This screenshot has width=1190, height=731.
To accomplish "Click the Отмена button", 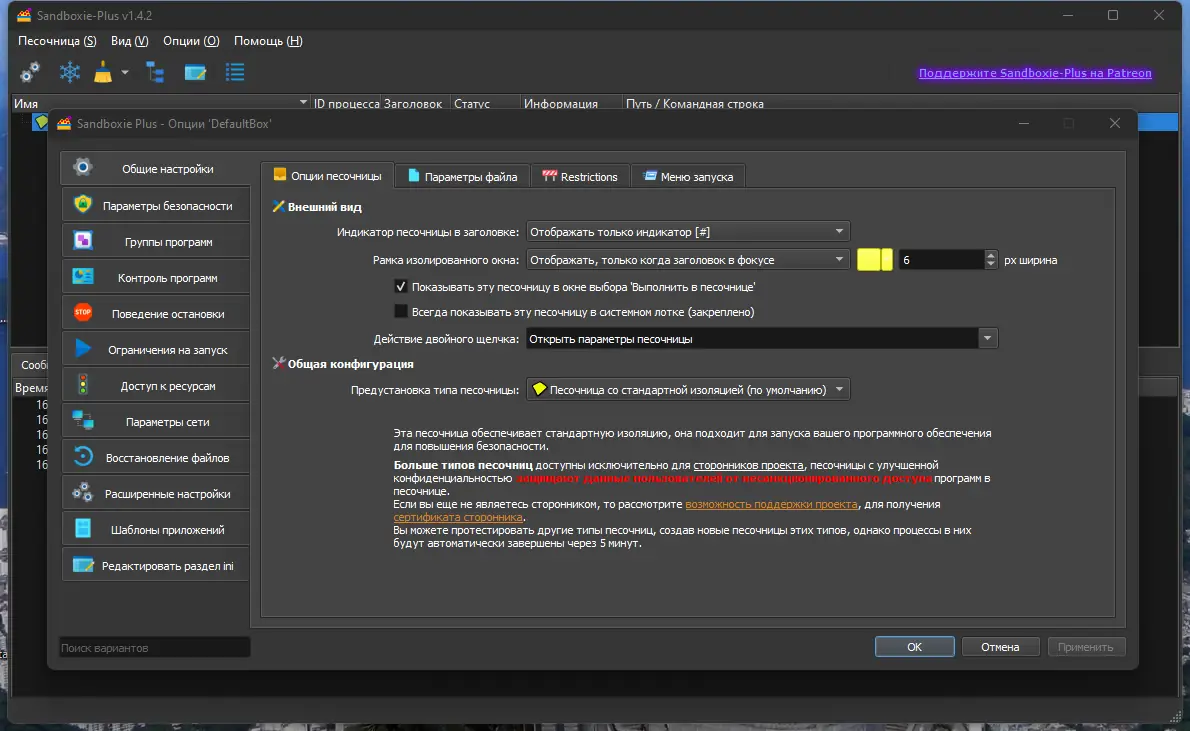I will (x=1000, y=647).
